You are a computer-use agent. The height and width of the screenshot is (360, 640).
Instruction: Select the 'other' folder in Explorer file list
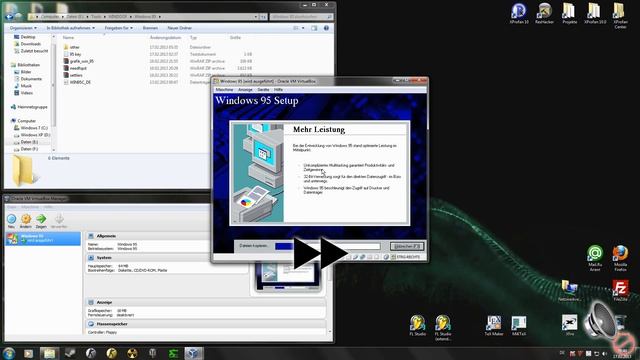(74, 47)
